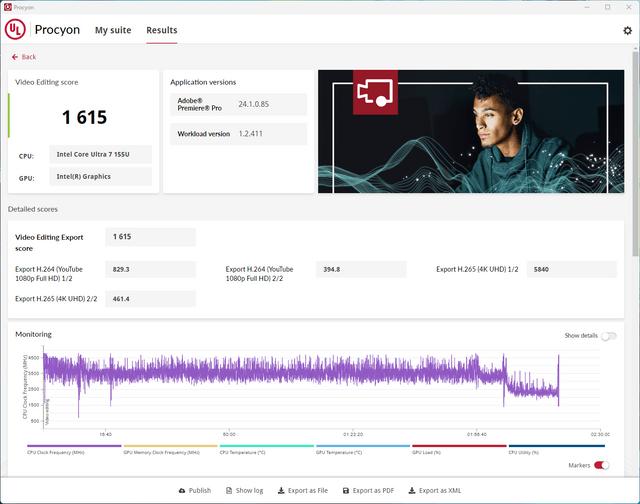This screenshot has width=640, height=504.
Task: Open the settings gear icon
Action: click(627, 31)
